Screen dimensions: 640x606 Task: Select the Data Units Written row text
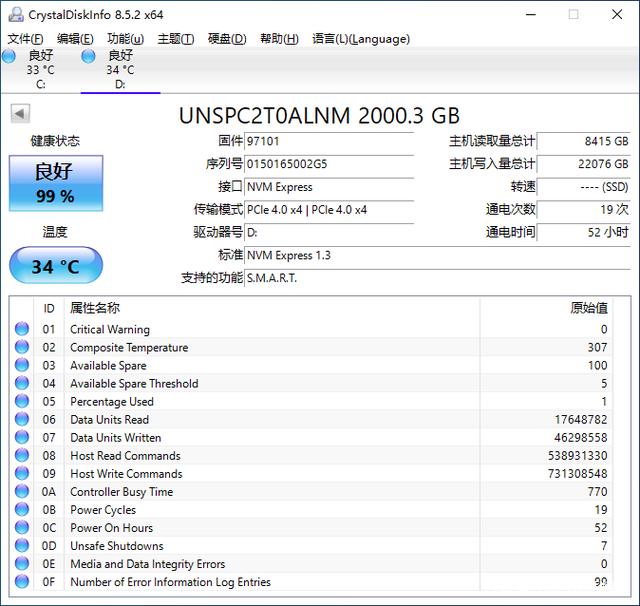116,437
